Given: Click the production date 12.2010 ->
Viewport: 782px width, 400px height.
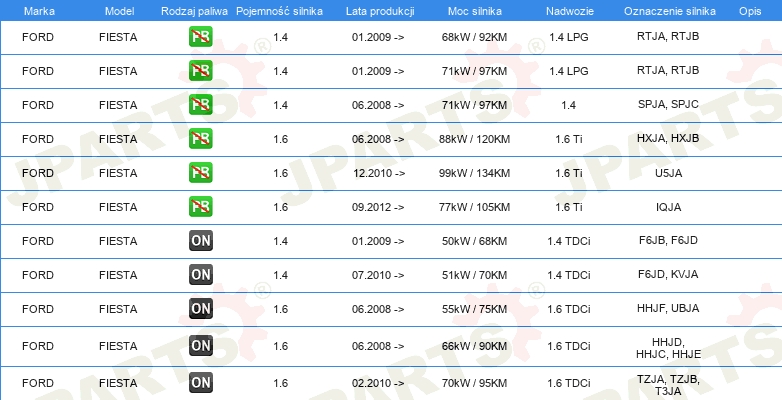Looking at the screenshot, I should 378,173.
